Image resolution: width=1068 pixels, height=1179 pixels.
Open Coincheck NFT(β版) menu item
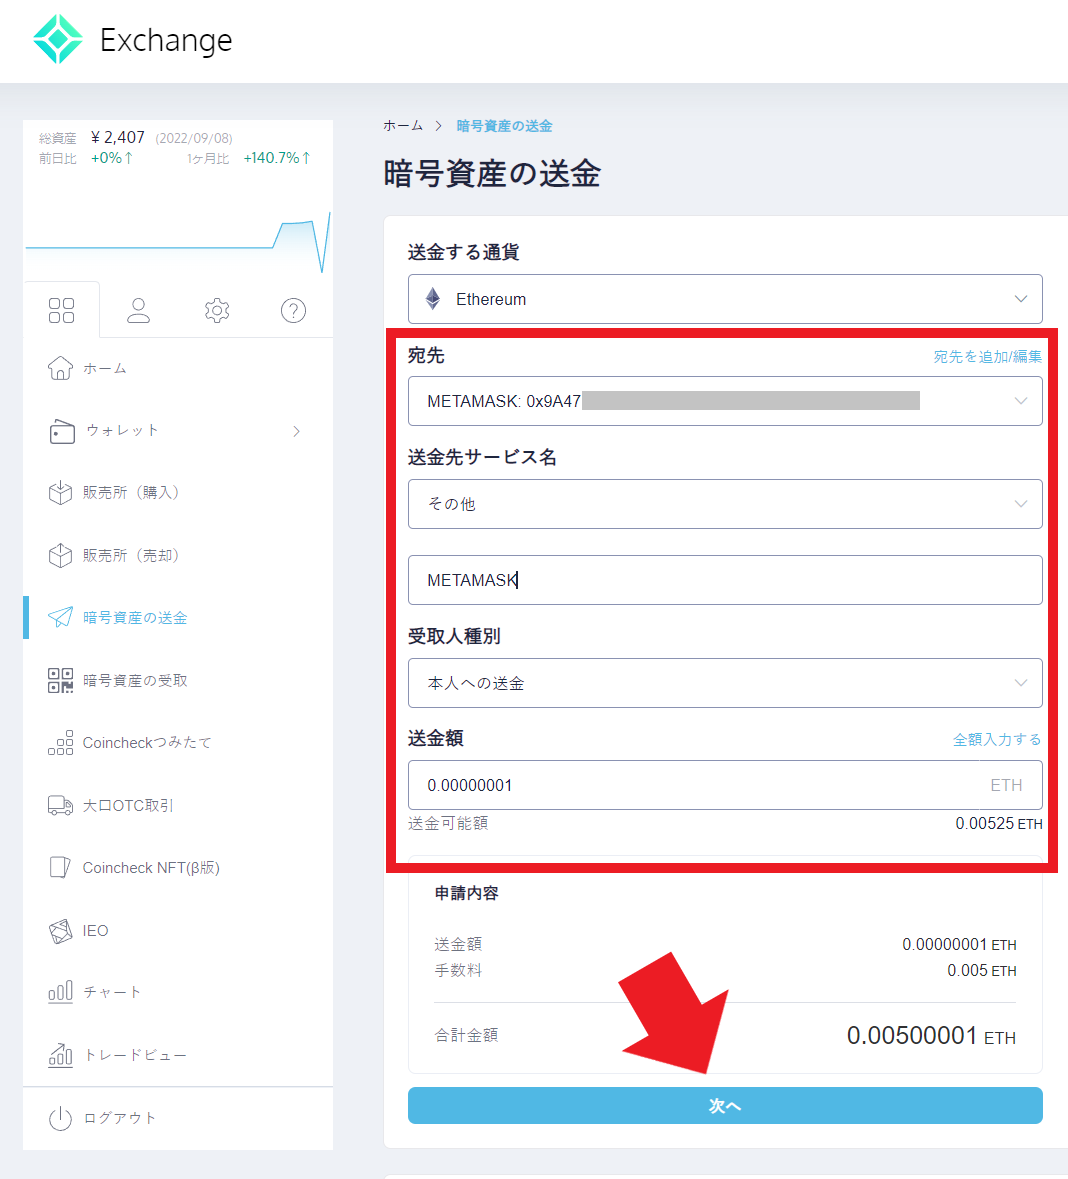pos(151,868)
